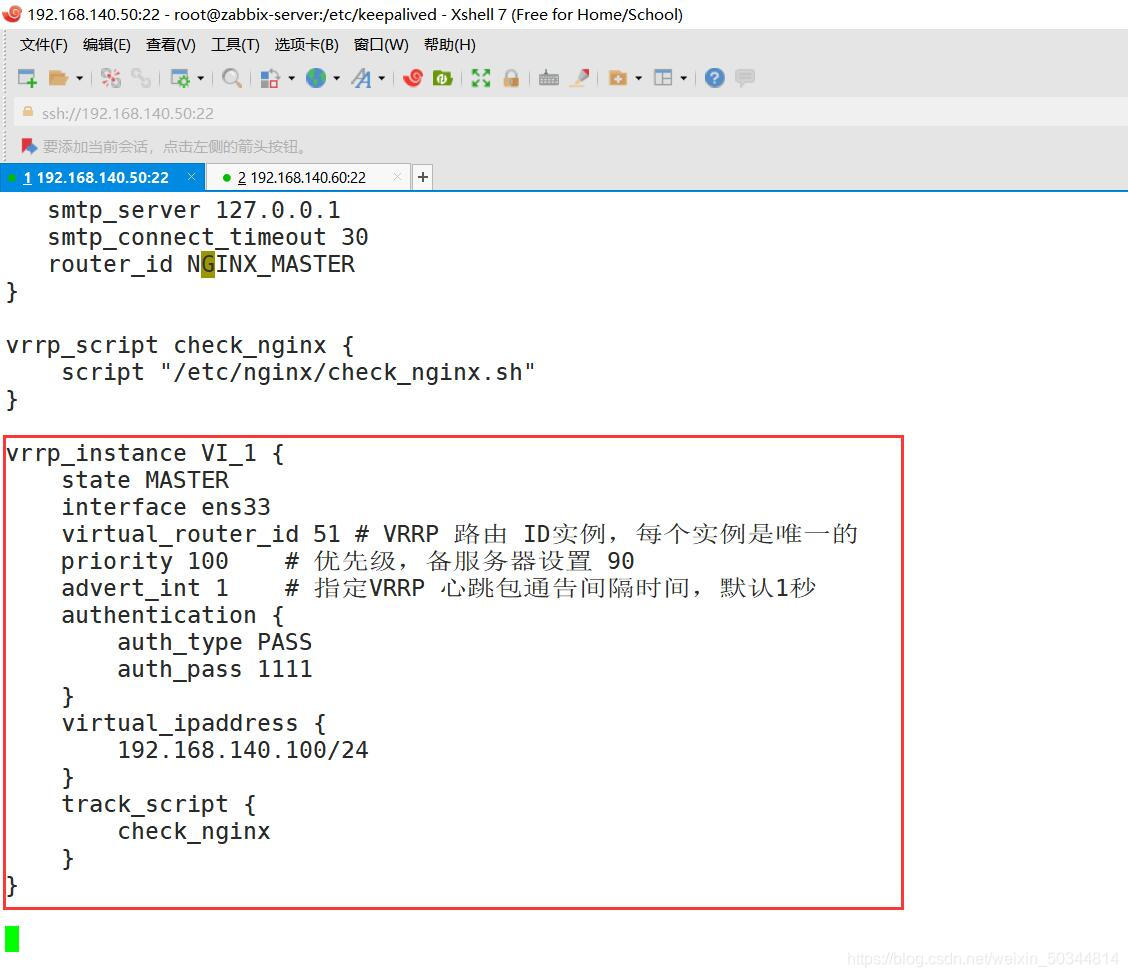The width and height of the screenshot is (1128, 977).
Task: Click the Reconnect link icon
Action: [x=140, y=78]
